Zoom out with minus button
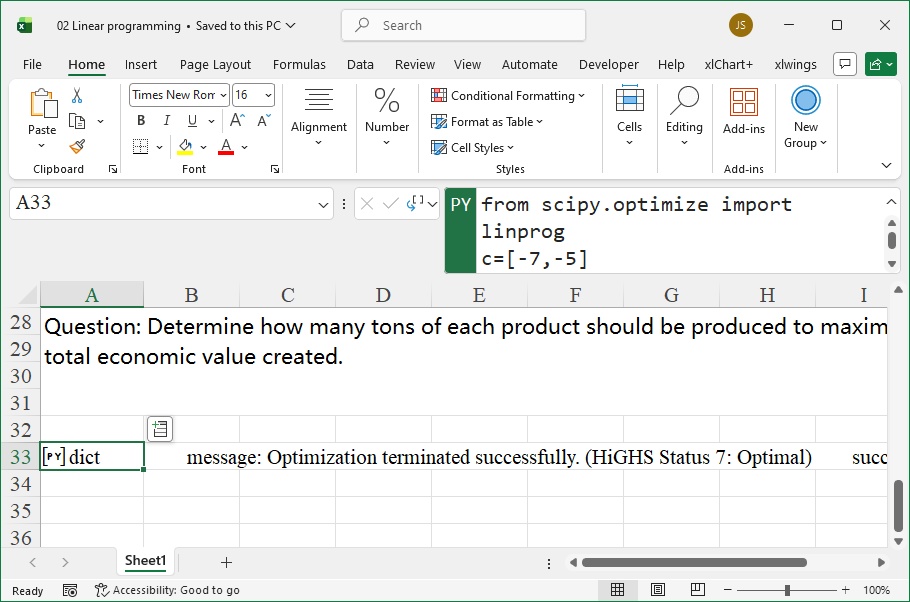The width and height of the screenshot is (910, 602). point(728,590)
